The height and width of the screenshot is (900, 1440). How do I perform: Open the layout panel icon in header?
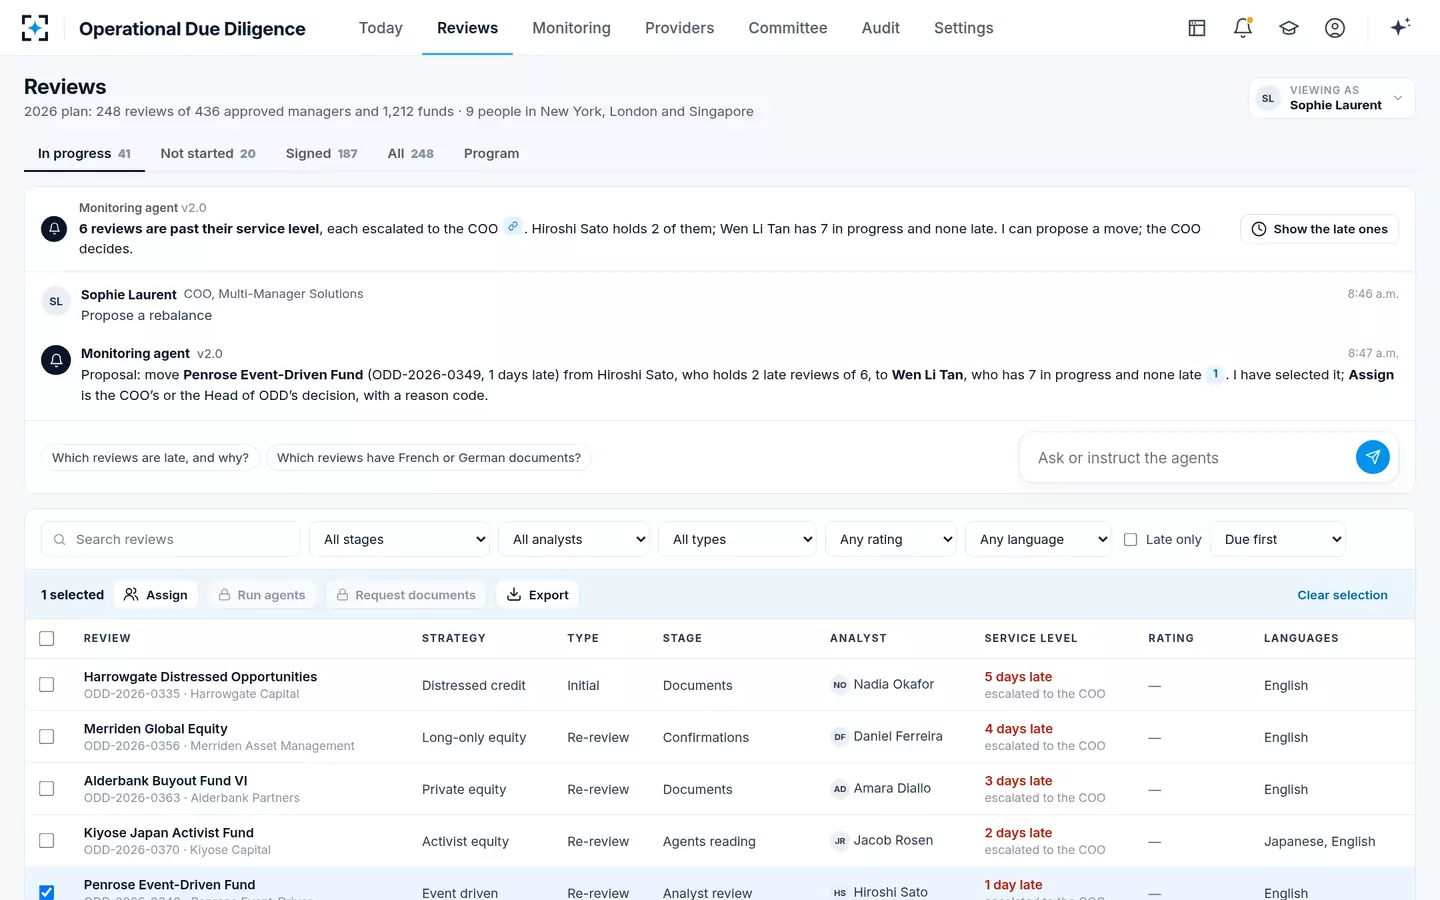pos(1197,28)
